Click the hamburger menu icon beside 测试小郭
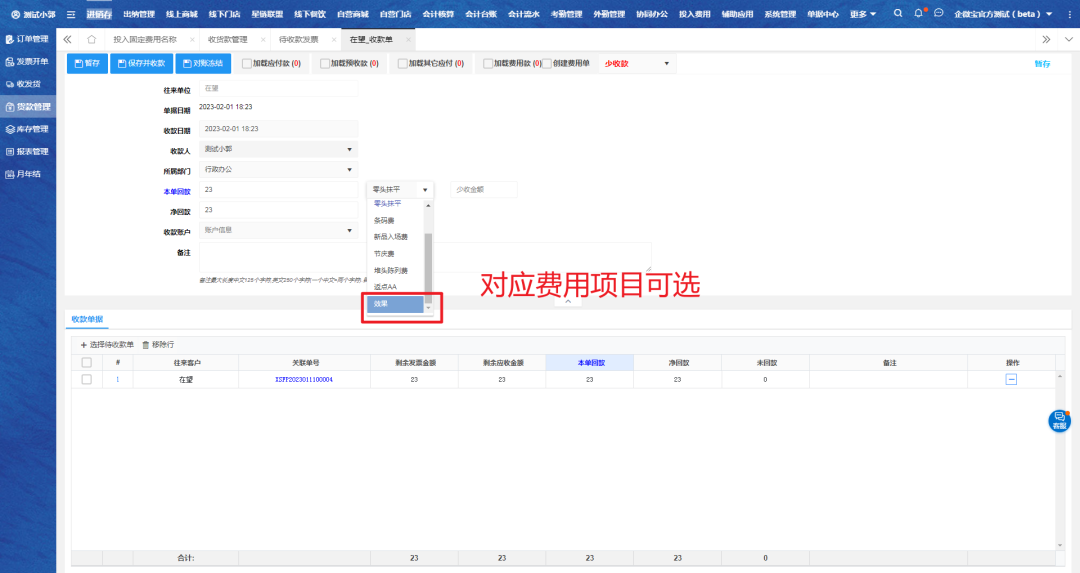This screenshot has height=573, width=1080. (x=71, y=14)
